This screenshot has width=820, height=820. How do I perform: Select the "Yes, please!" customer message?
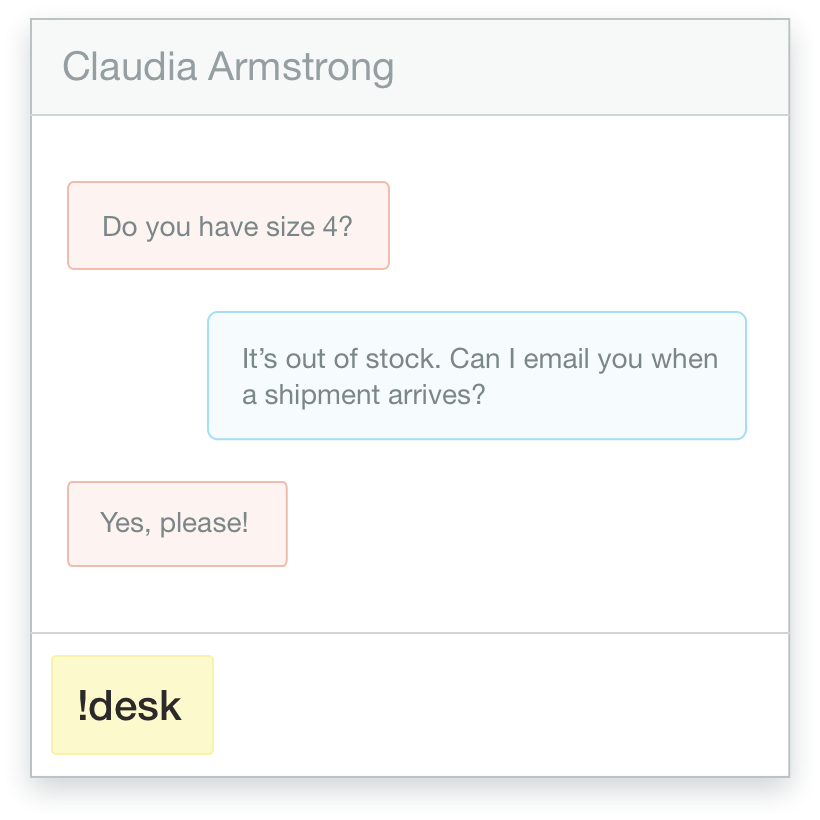tap(176, 523)
